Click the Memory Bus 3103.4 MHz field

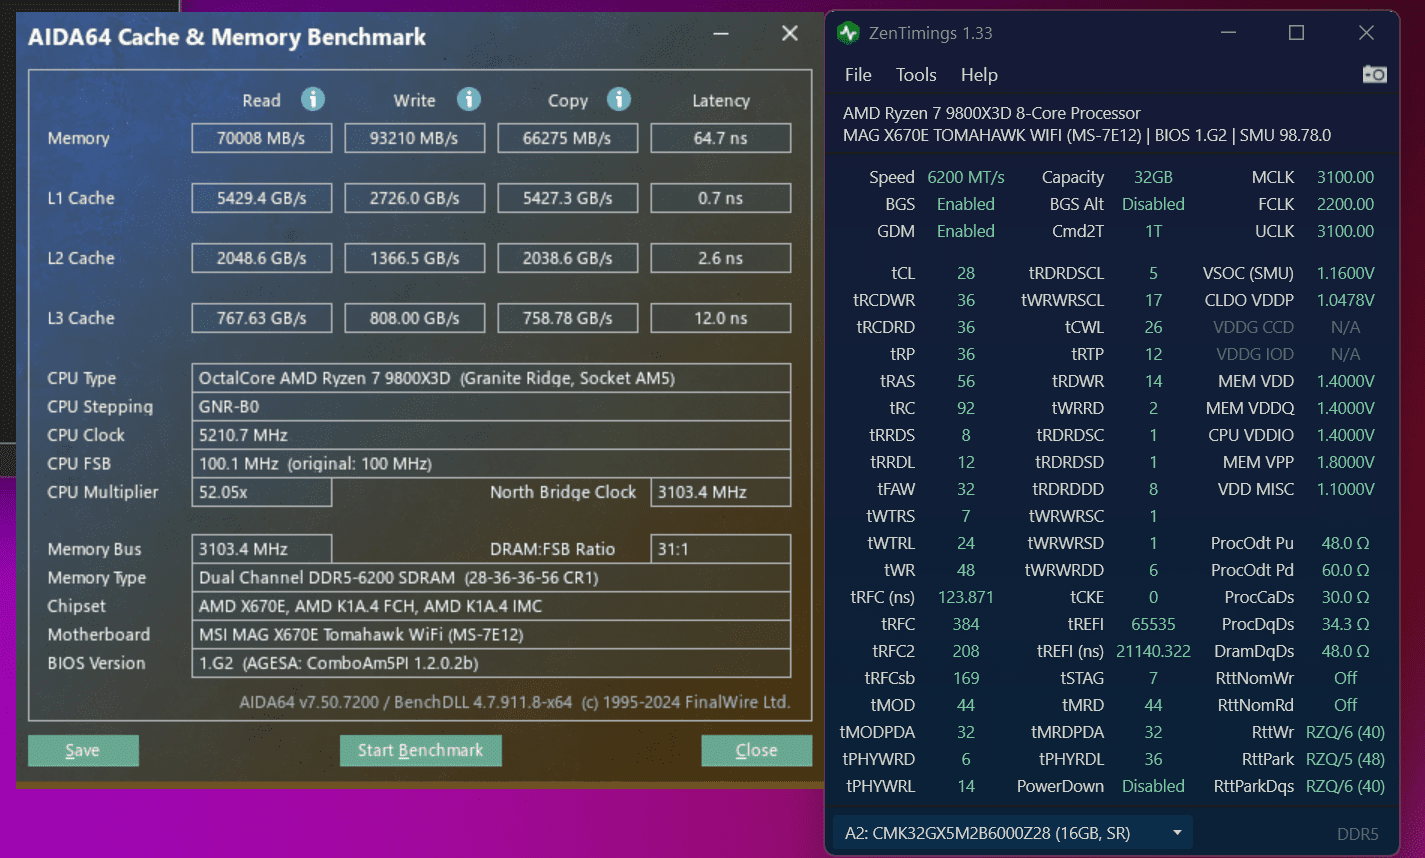point(262,549)
